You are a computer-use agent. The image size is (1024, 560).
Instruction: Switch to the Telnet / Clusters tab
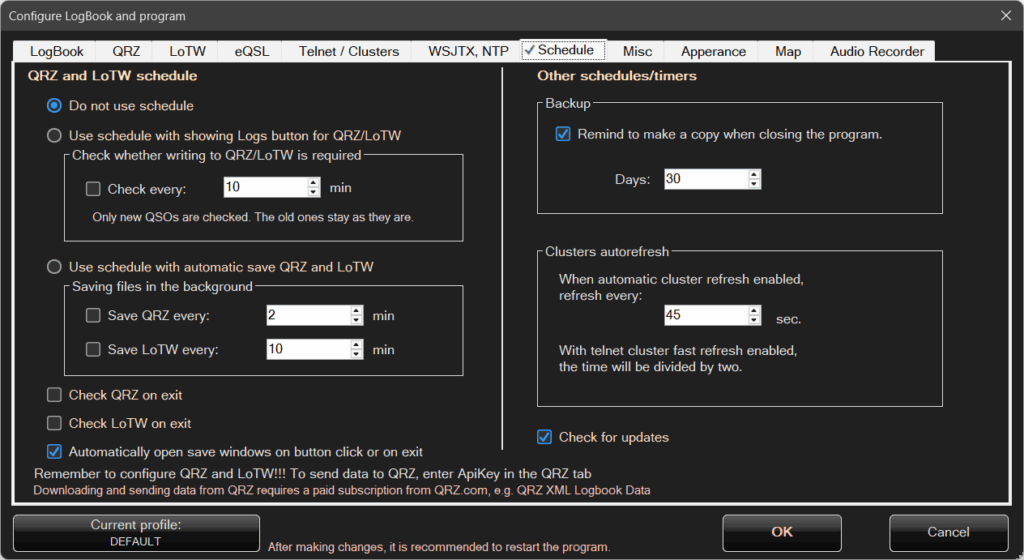348,51
